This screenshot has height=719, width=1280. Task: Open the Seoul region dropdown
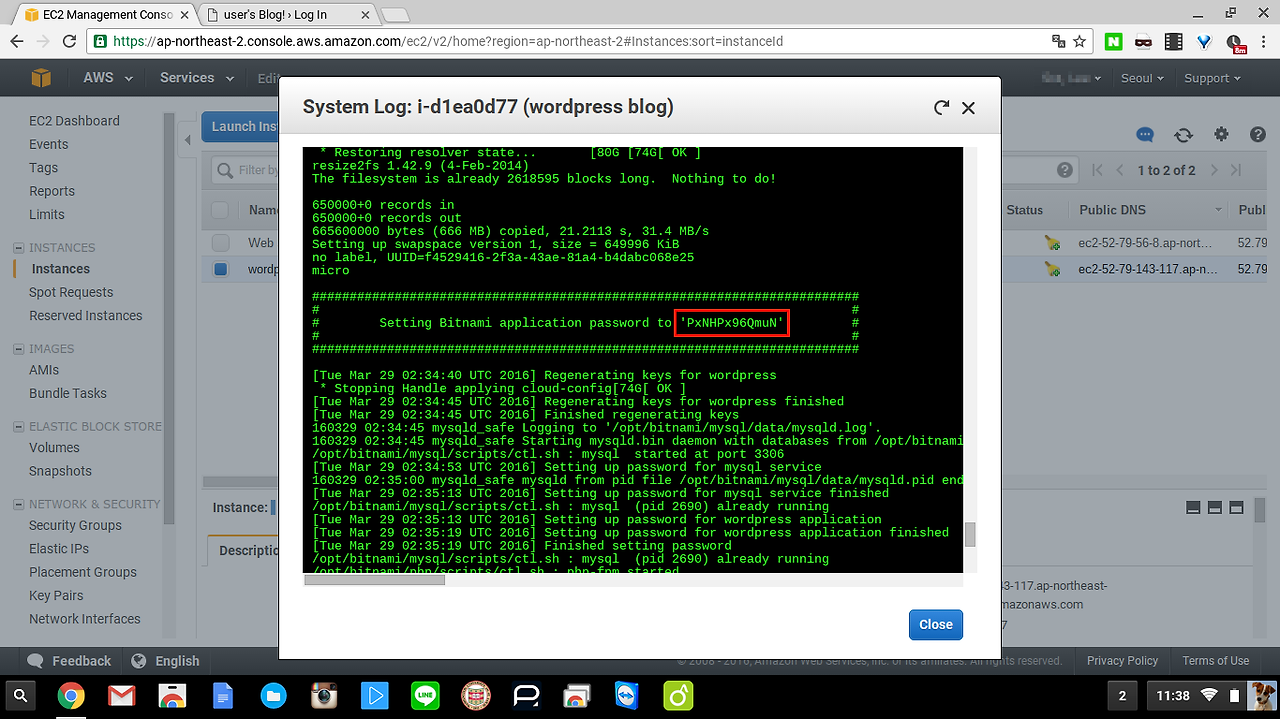[1142, 78]
